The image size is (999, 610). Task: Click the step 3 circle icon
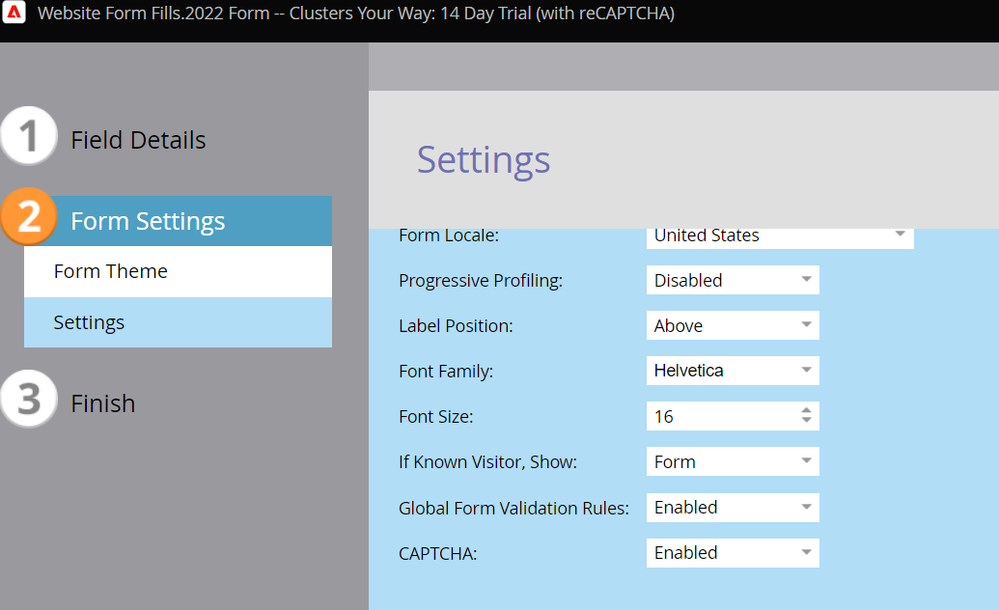[x=29, y=399]
